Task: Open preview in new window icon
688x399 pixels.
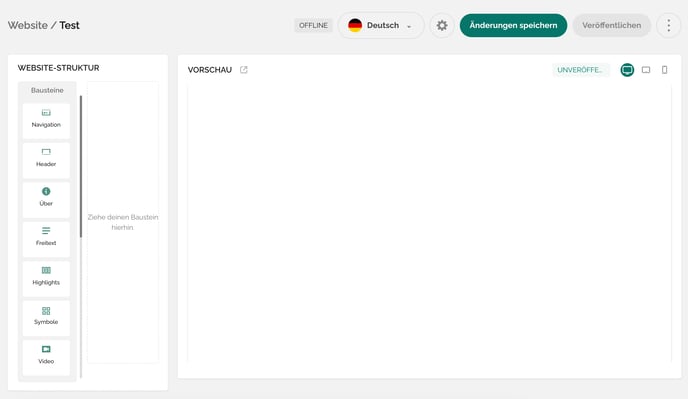Action: 244,70
